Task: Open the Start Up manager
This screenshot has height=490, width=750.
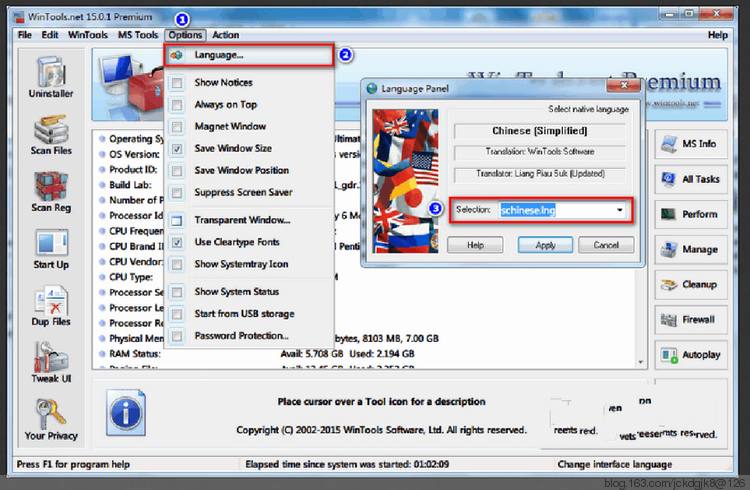Action: tap(51, 249)
